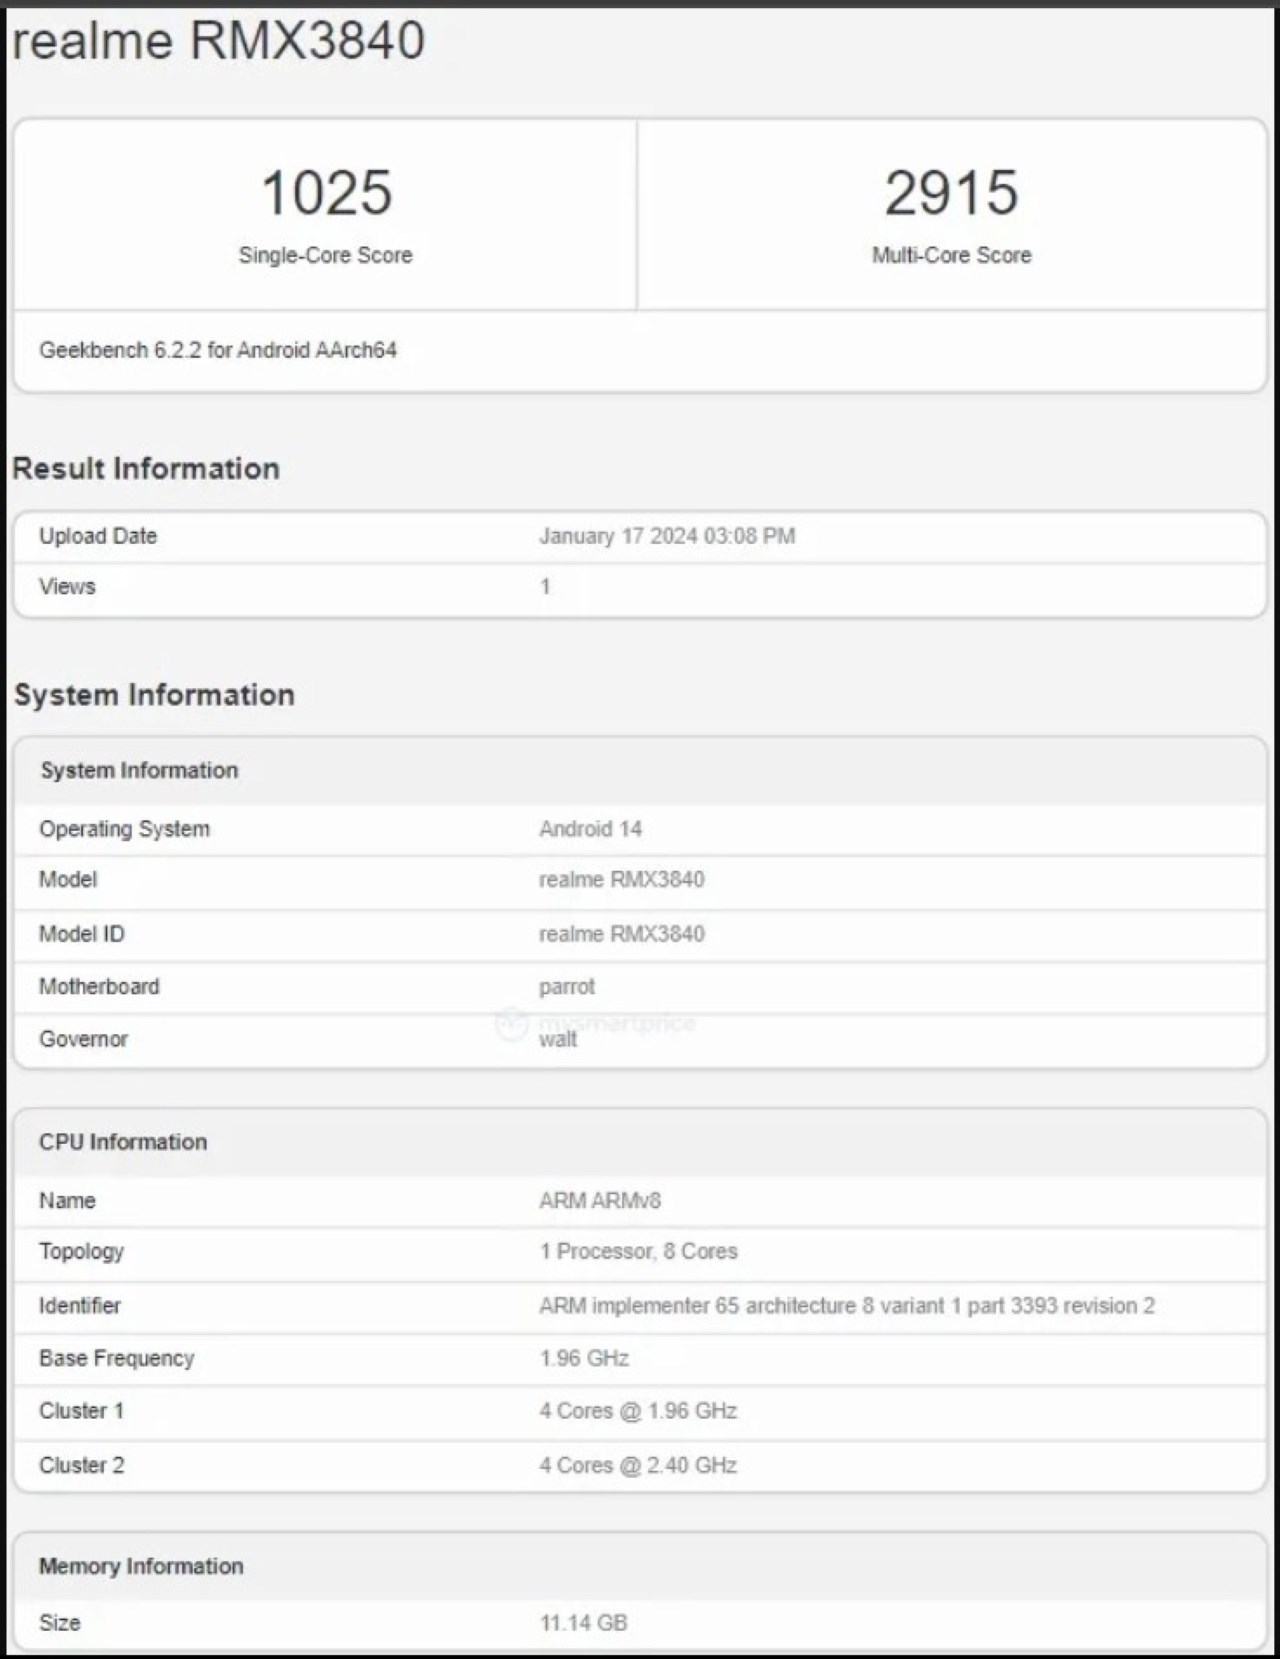
Task: Select realme RMX3840 in the Model row
Action: pyautogui.click(x=621, y=879)
